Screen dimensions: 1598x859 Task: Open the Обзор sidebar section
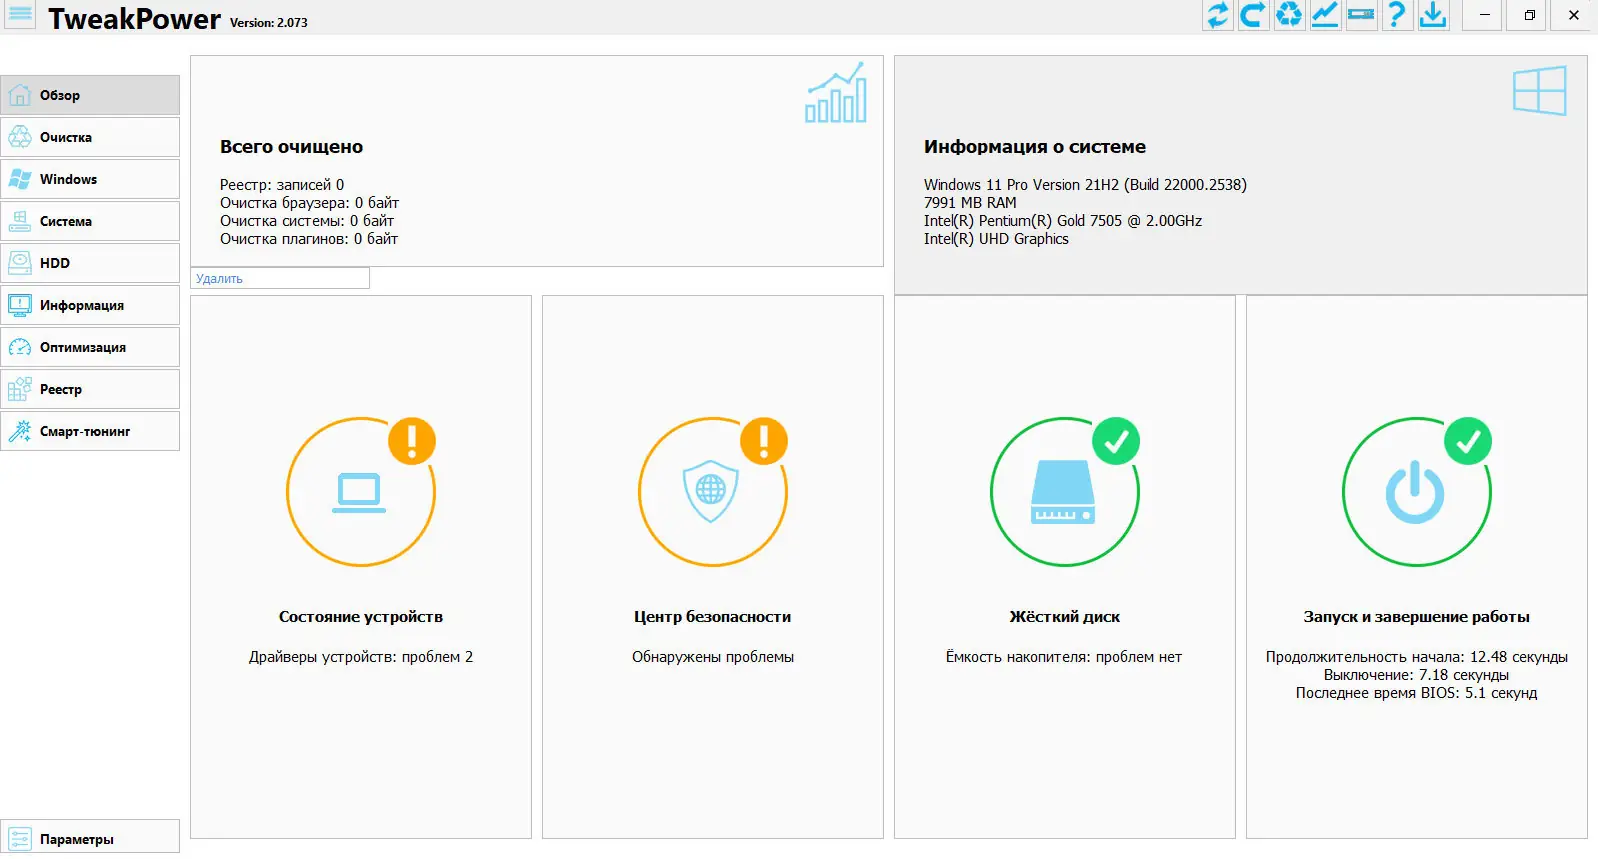(90, 95)
